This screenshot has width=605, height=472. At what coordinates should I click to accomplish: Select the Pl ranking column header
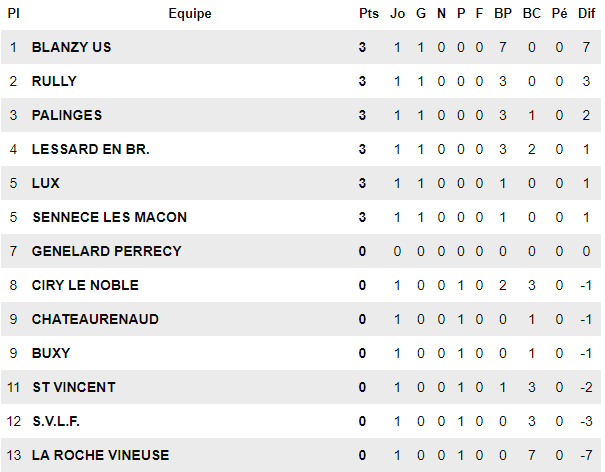coord(13,14)
